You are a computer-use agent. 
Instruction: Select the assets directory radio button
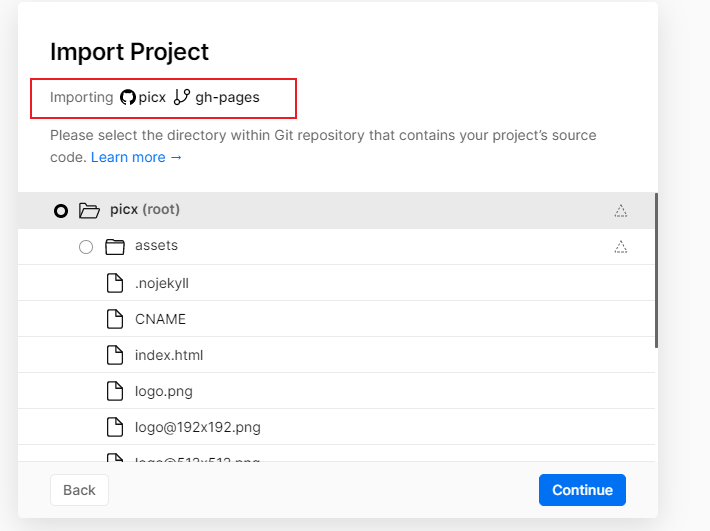(85, 246)
